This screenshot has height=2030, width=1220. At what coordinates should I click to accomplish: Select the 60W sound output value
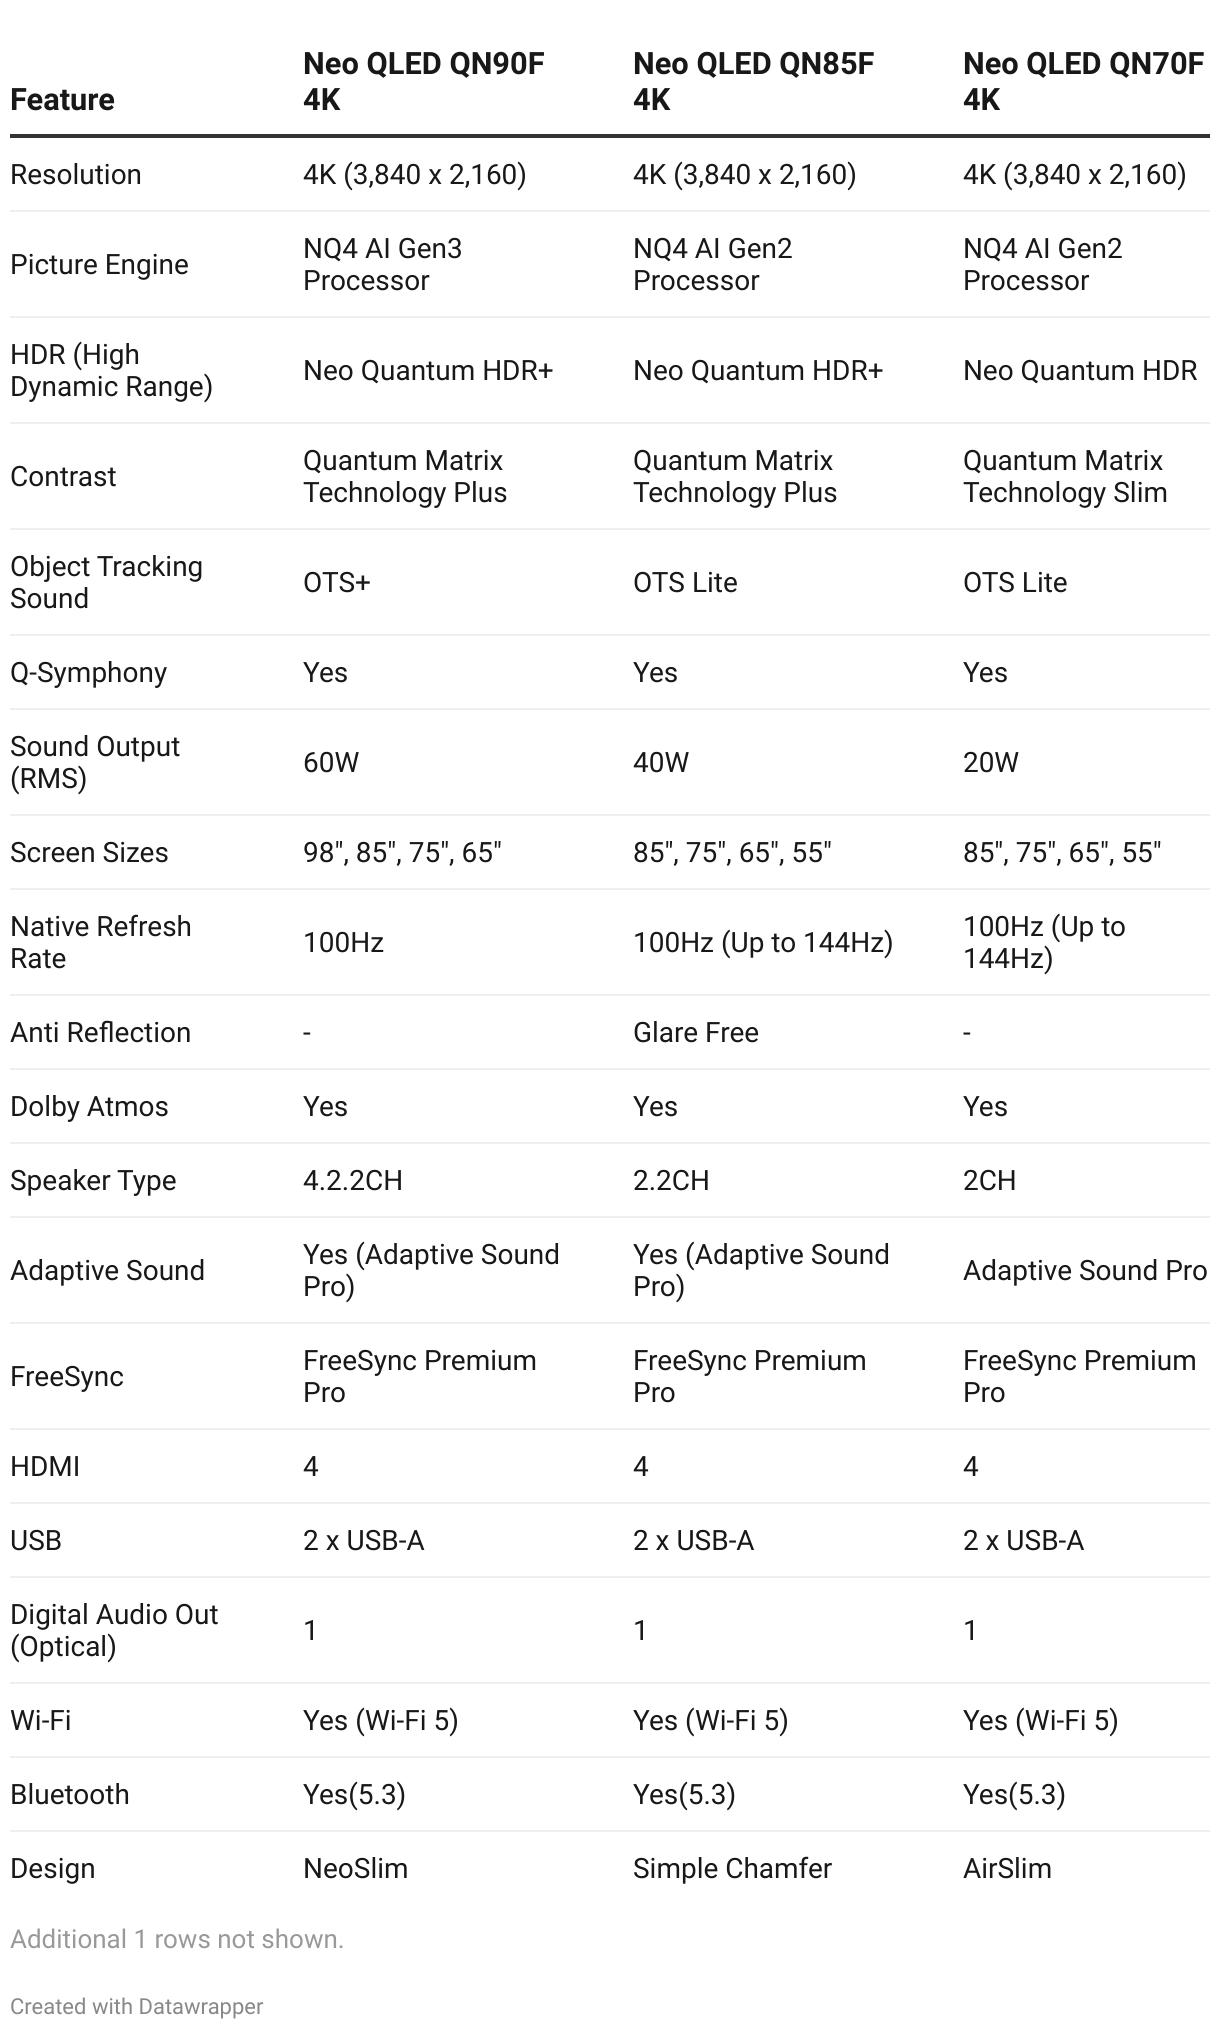(331, 762)
